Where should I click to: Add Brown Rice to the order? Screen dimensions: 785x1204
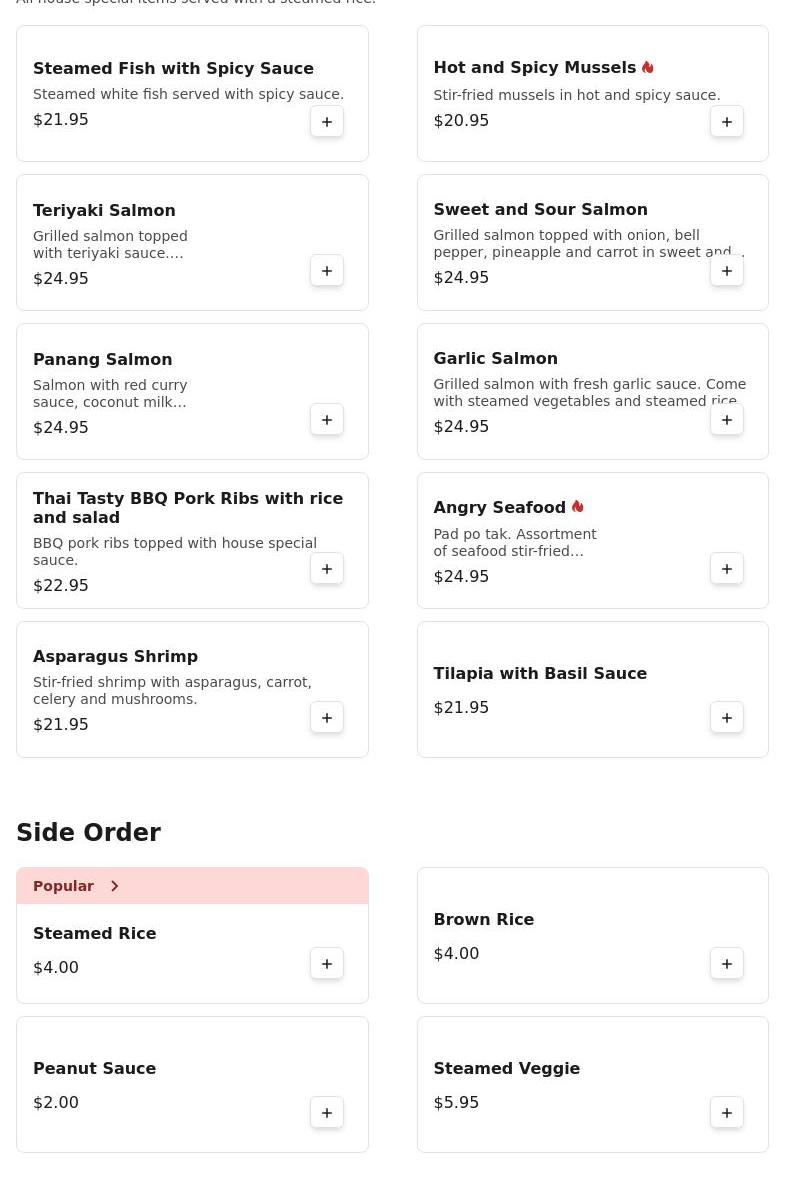(727, 964)
